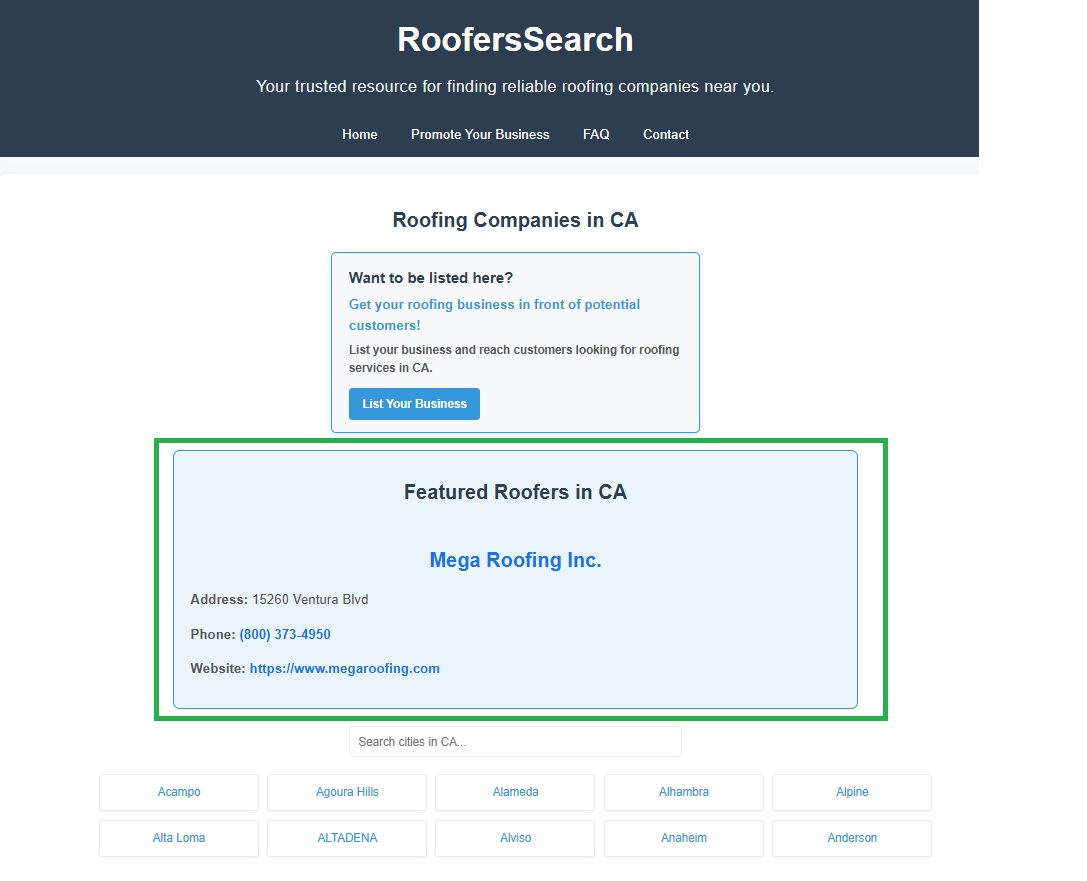Select the Acampo city button
The width and height of the screenshot is (1087, 881).
coord(179,792)
